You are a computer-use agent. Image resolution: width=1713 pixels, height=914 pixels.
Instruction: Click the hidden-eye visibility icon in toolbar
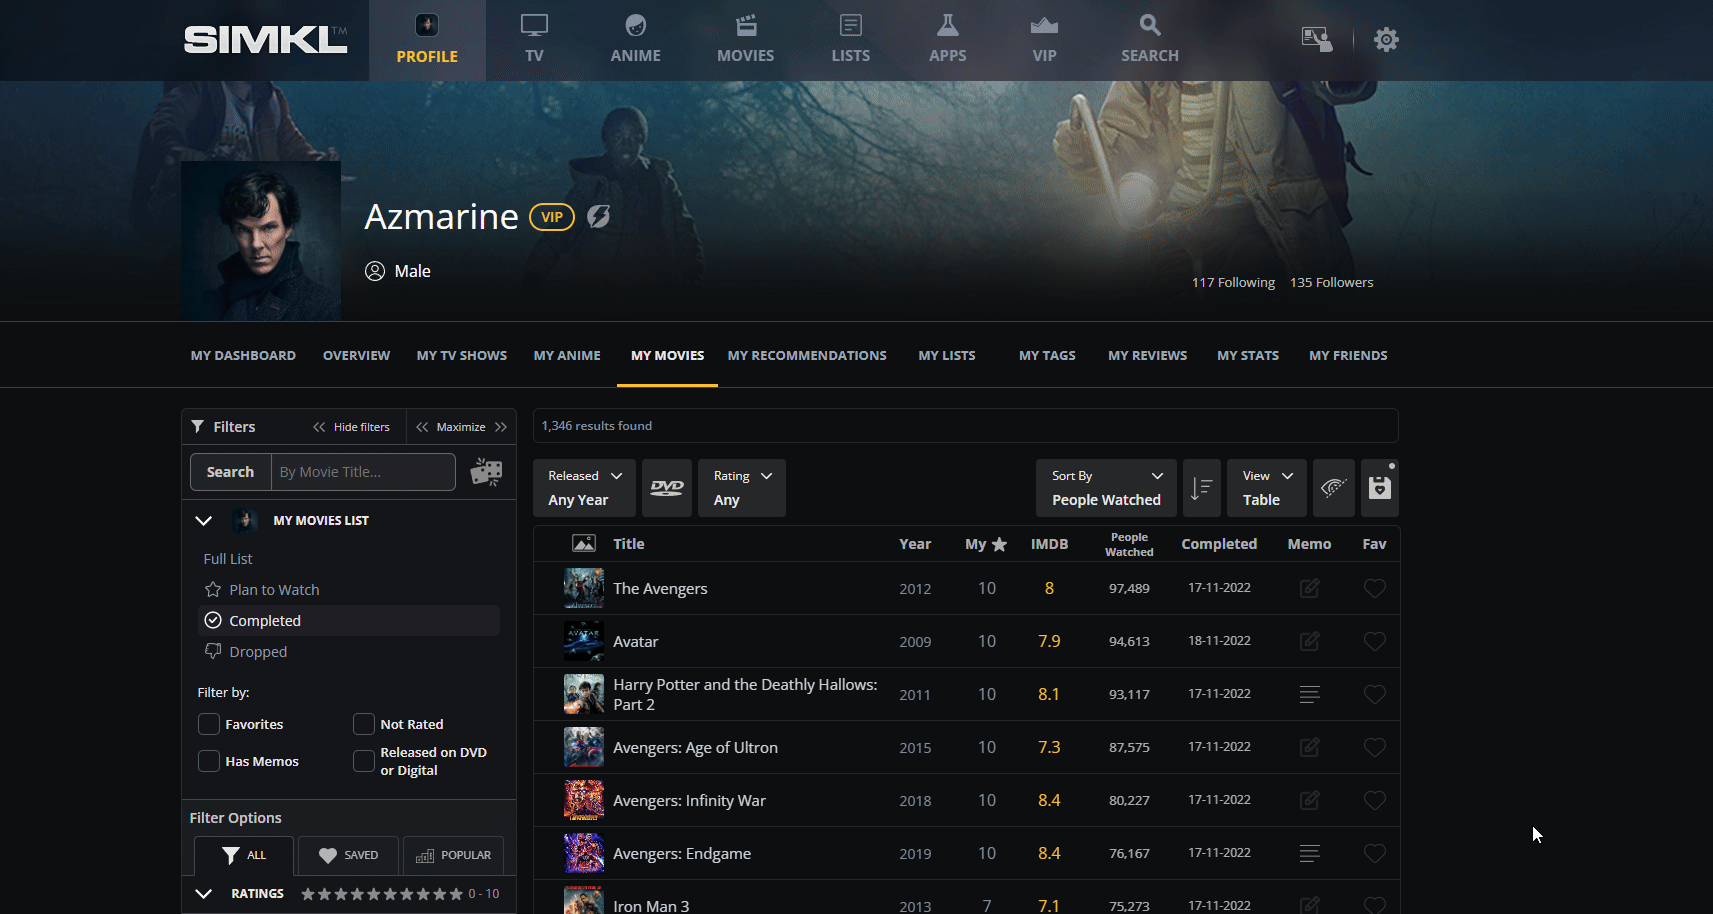[1333, 488]
